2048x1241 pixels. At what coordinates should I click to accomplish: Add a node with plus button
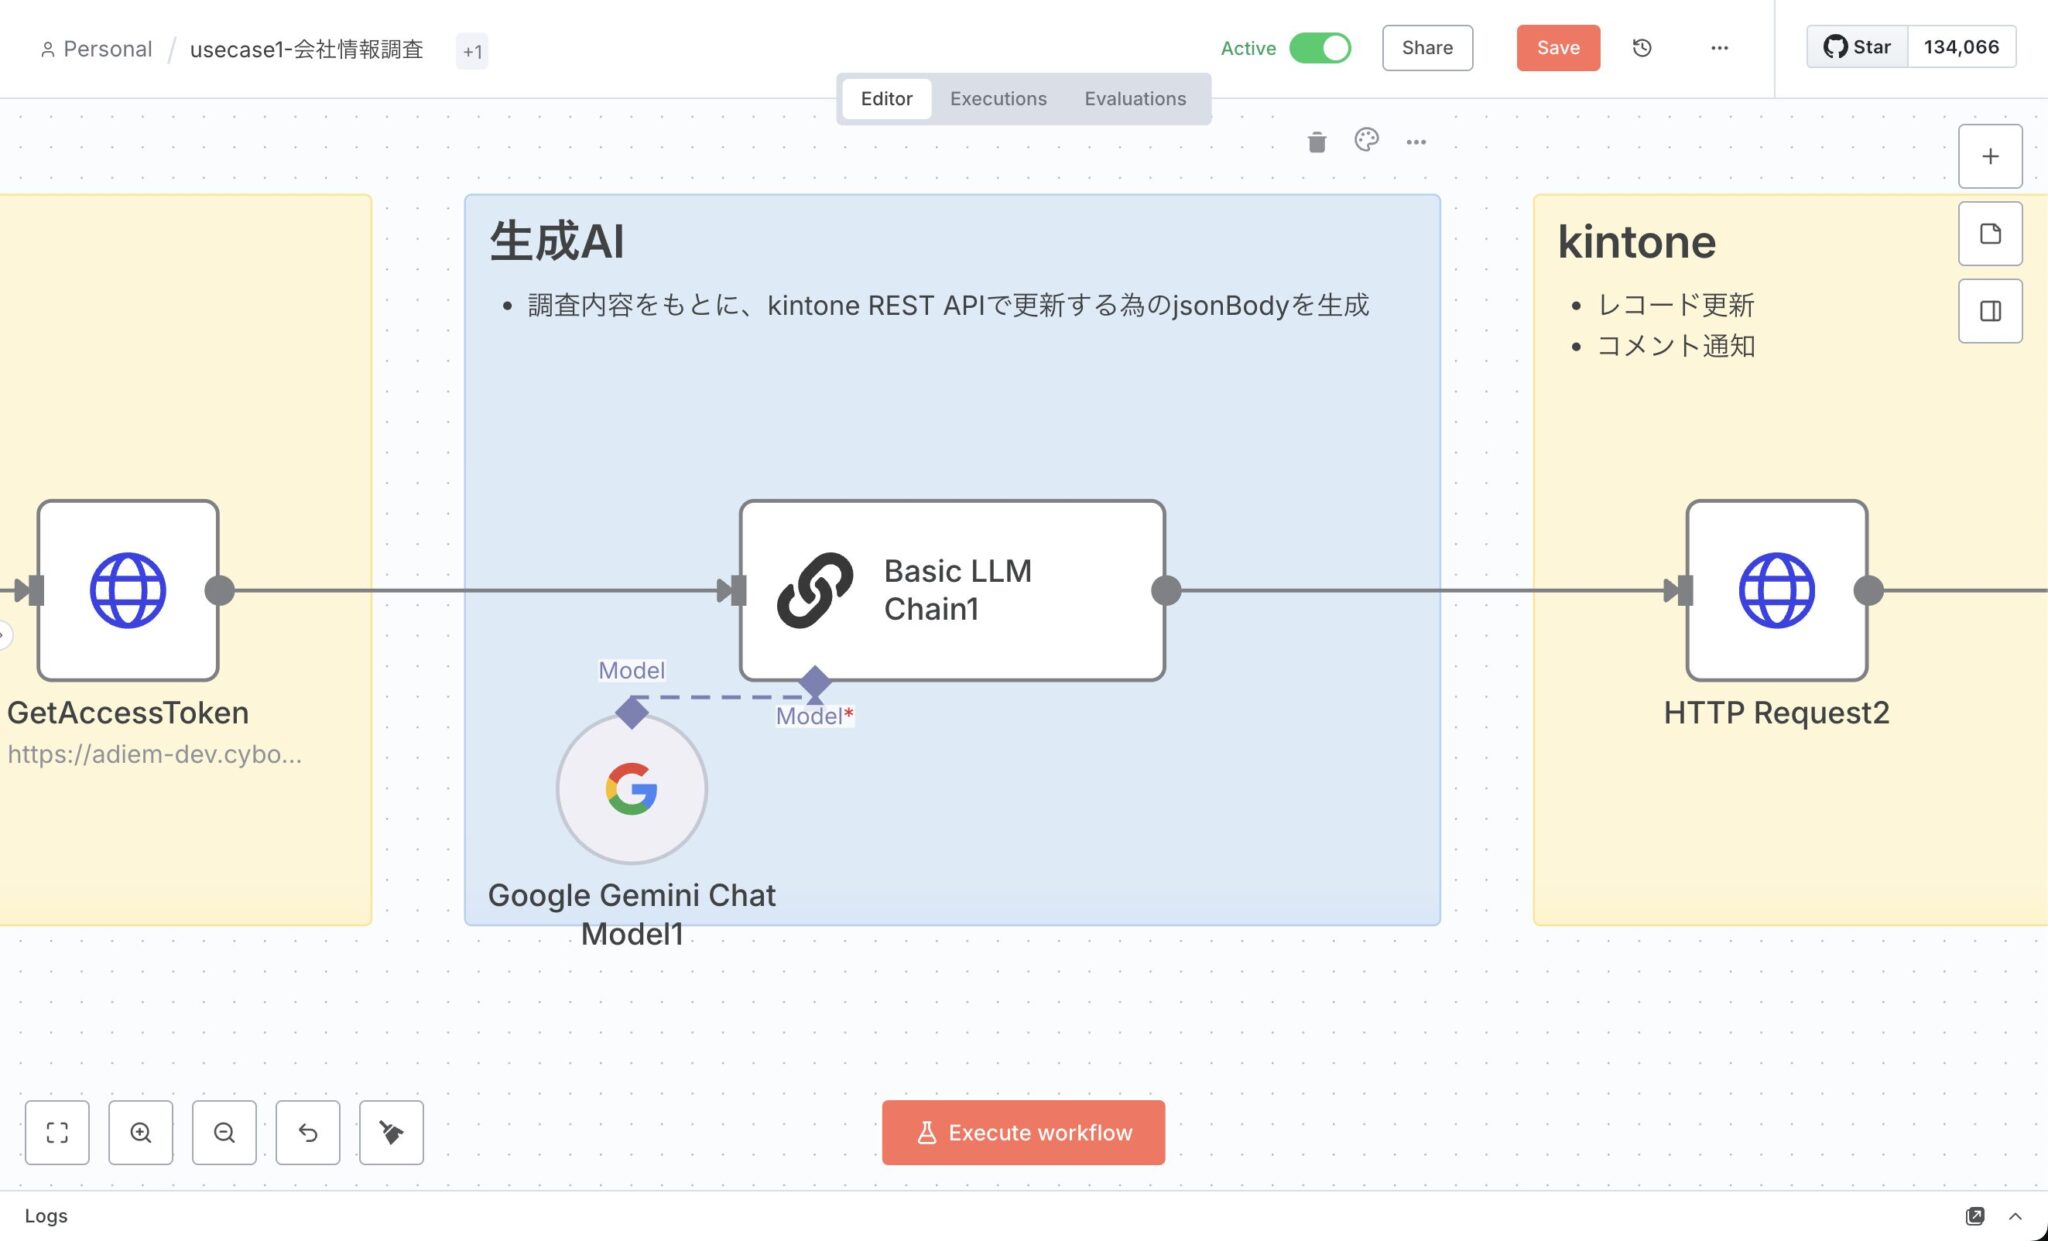coord(1990,156)
